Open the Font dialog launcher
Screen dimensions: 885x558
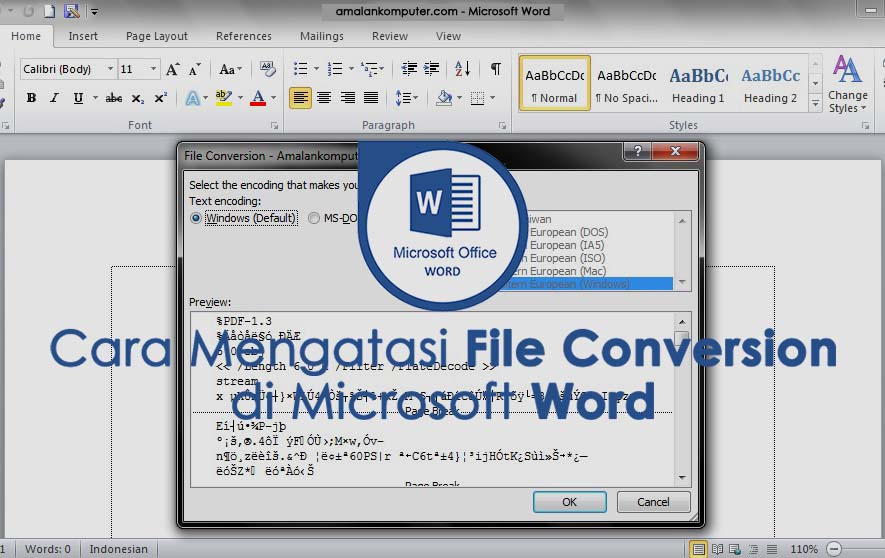point(274,125)
